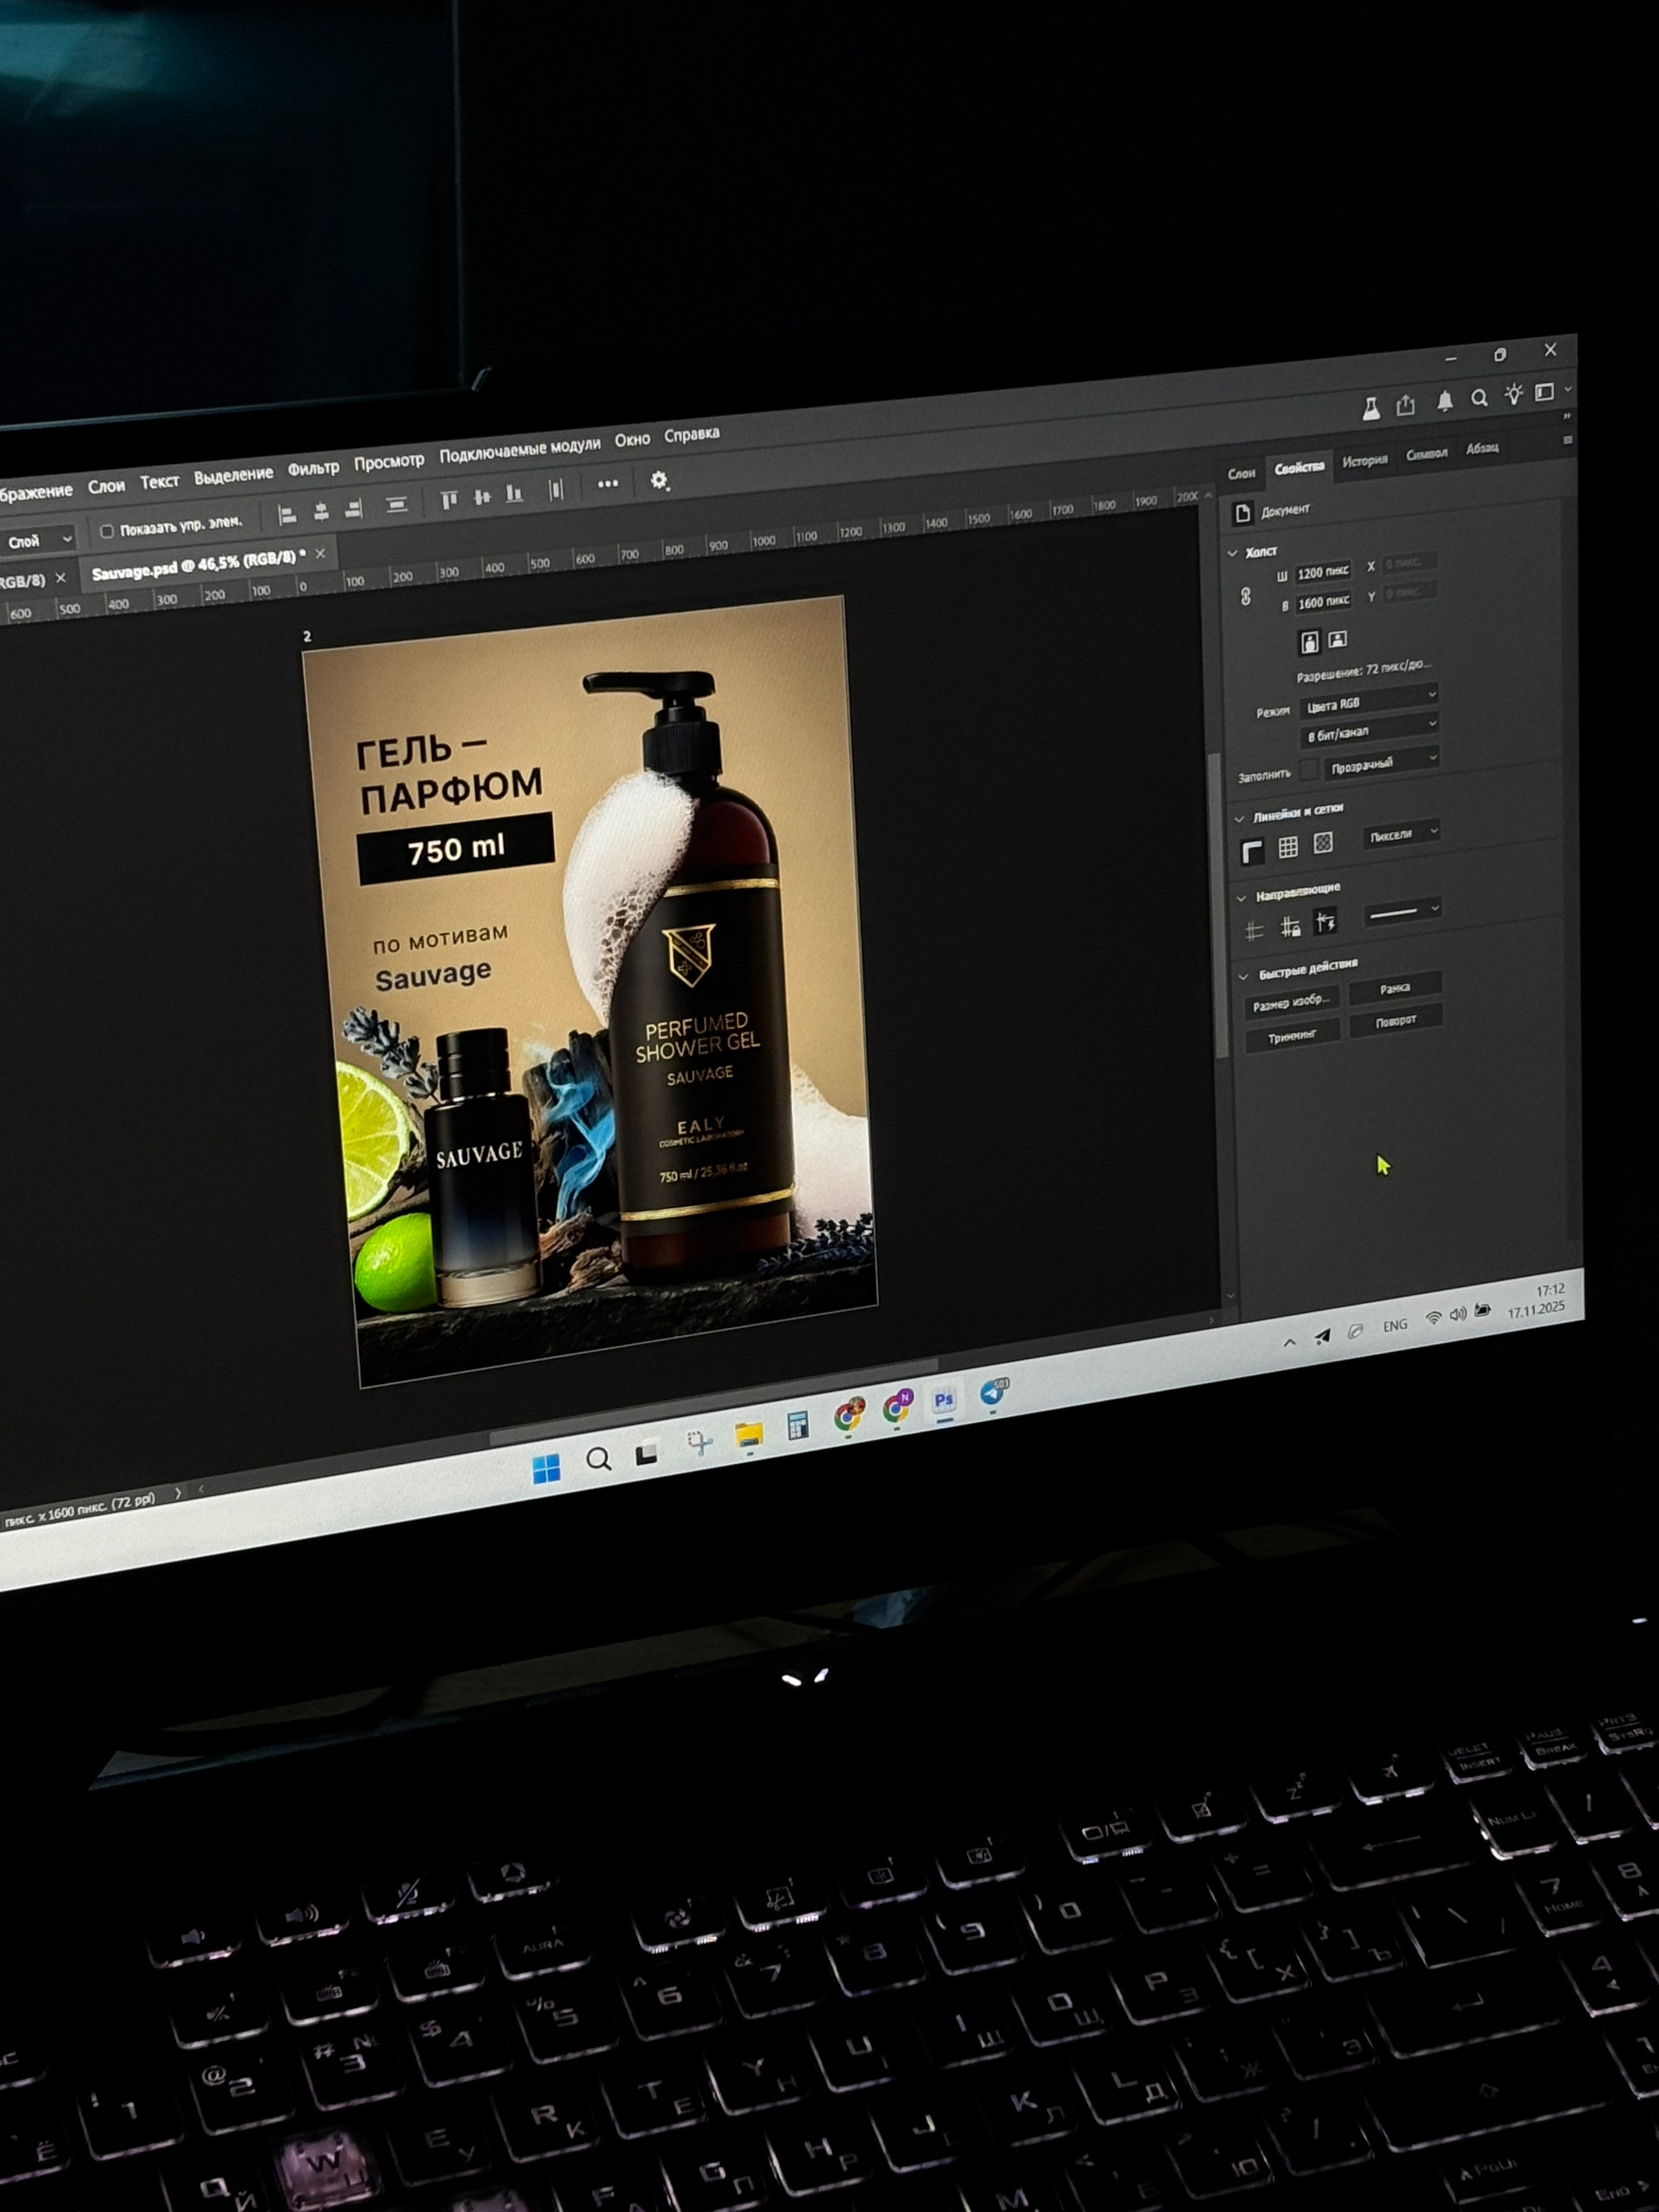Screen dimensions: 1659x2212
Task: Align bottom edges in options bar
Action: pyautogui.click(x=514, y=493)
